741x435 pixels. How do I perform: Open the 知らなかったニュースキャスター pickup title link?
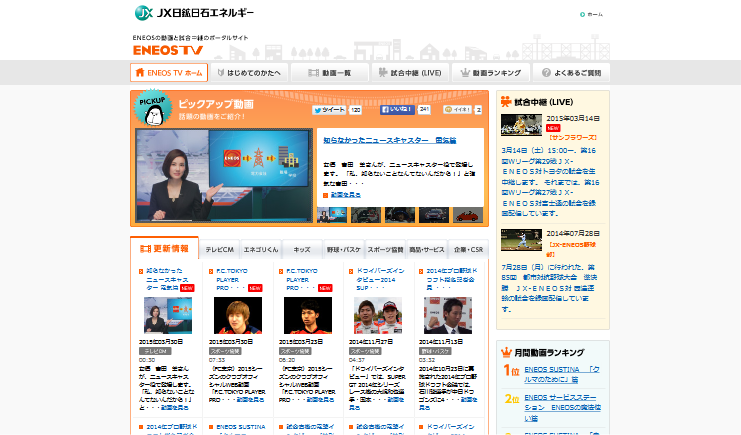pos(390,140)
